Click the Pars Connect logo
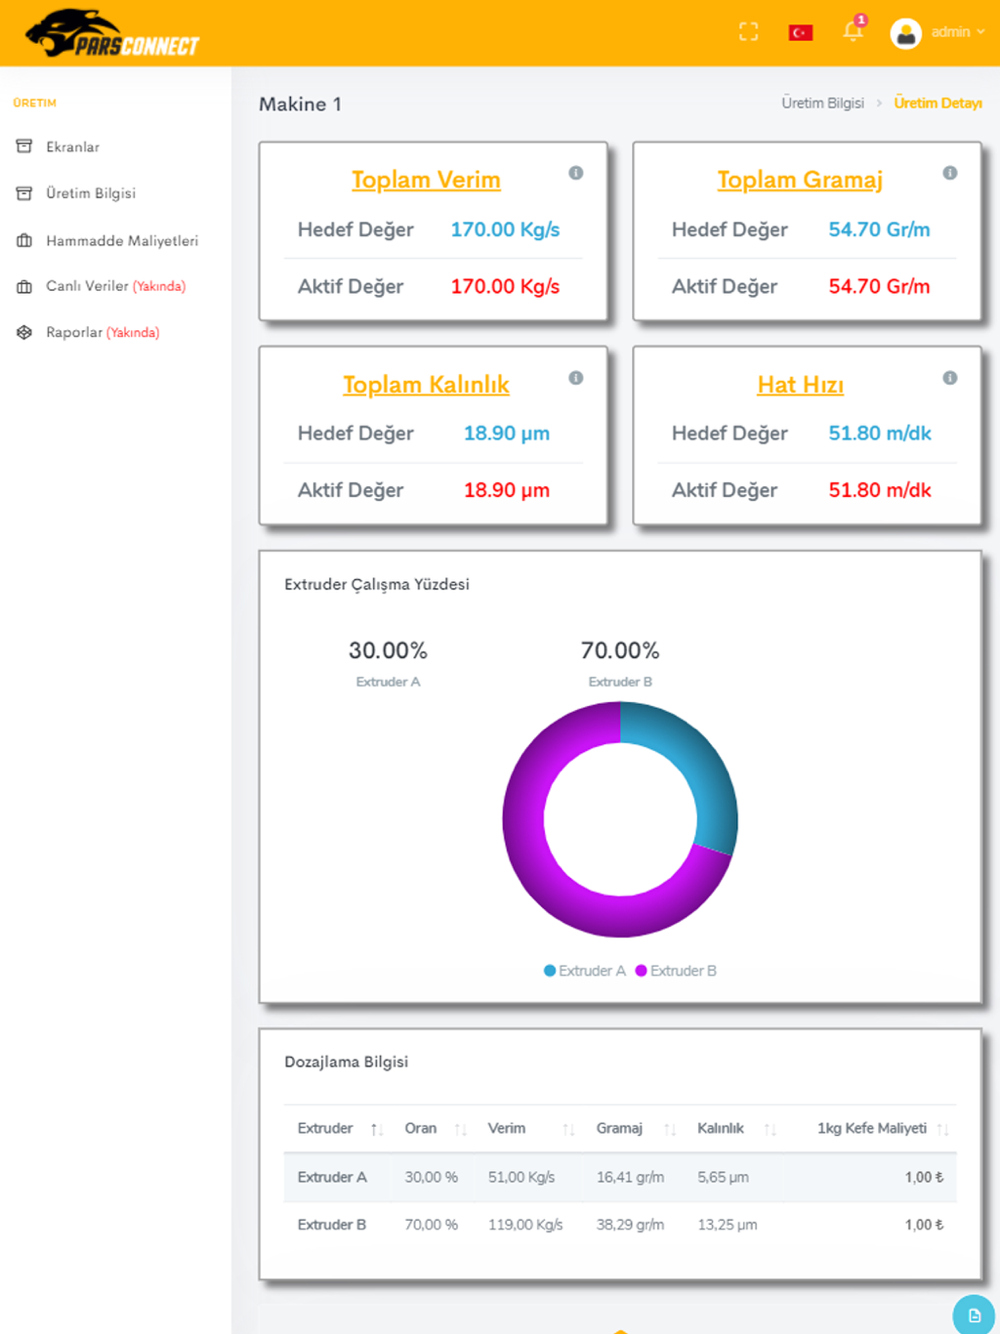 coord(112,34)
